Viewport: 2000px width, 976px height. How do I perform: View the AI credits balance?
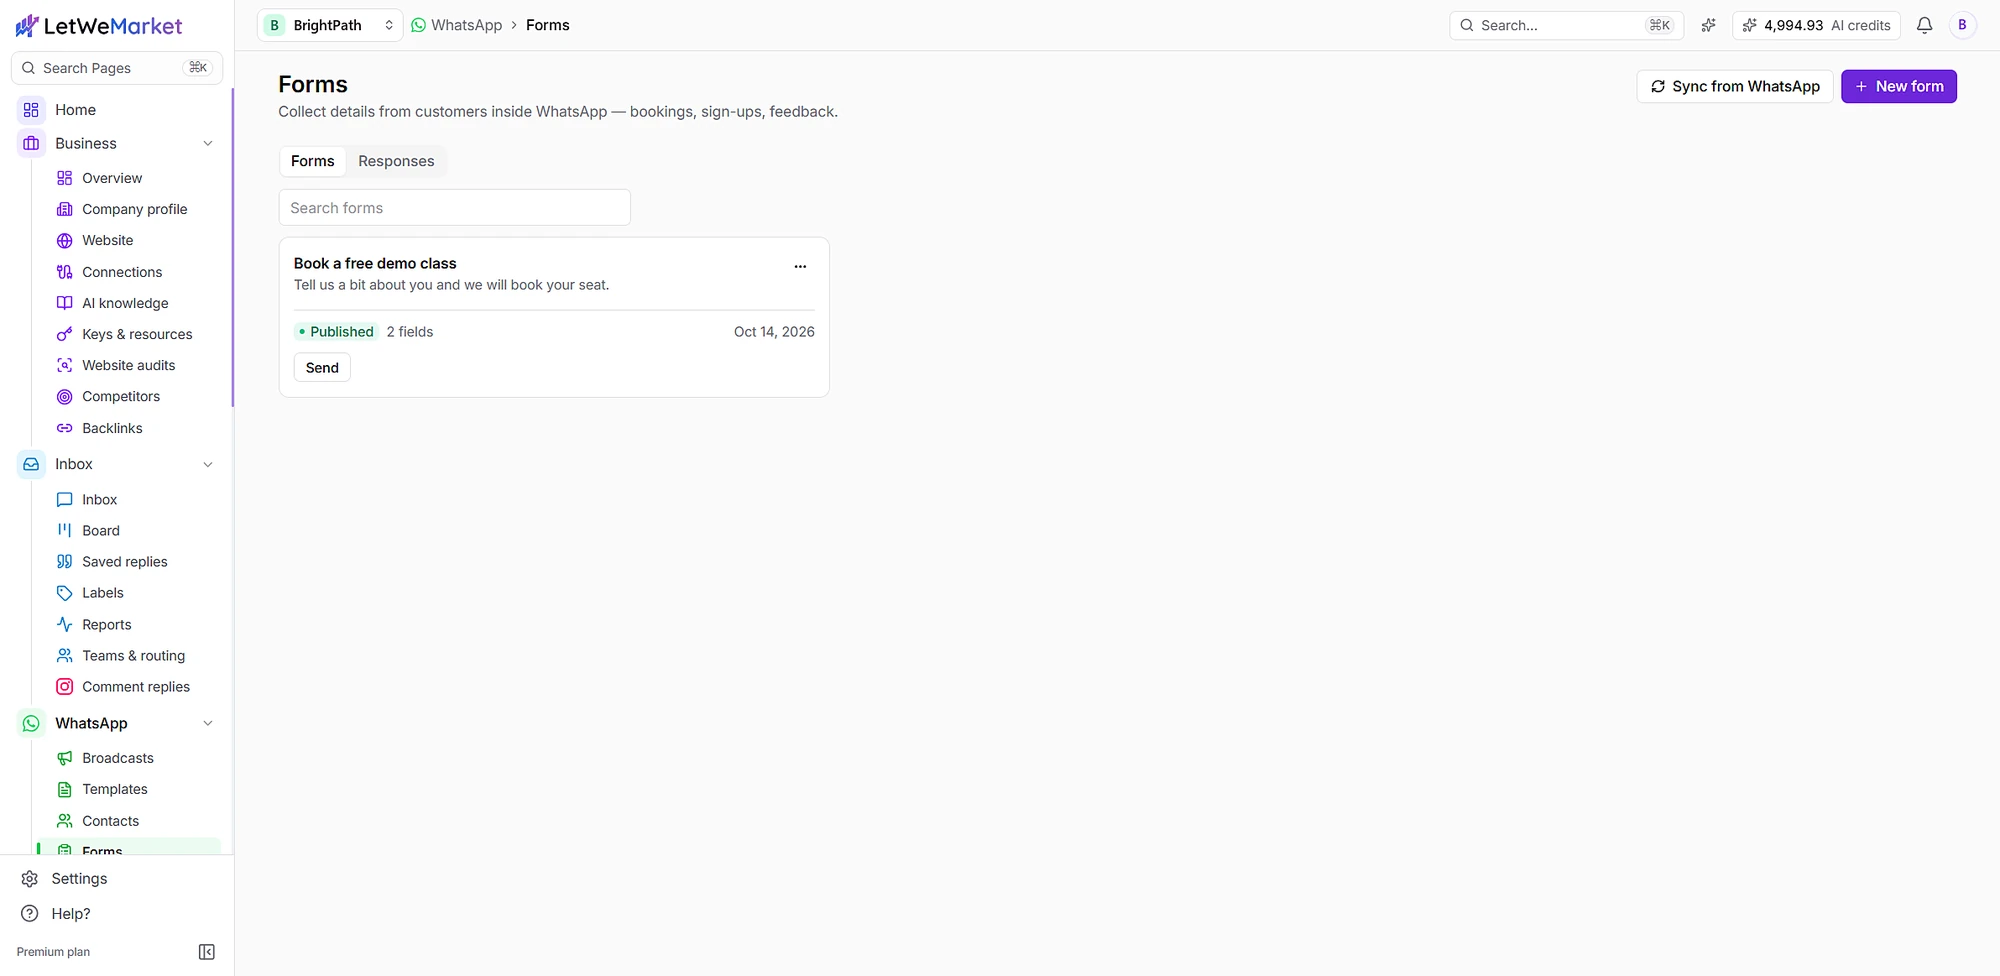pyautogui.click(x=1817, y=25)
